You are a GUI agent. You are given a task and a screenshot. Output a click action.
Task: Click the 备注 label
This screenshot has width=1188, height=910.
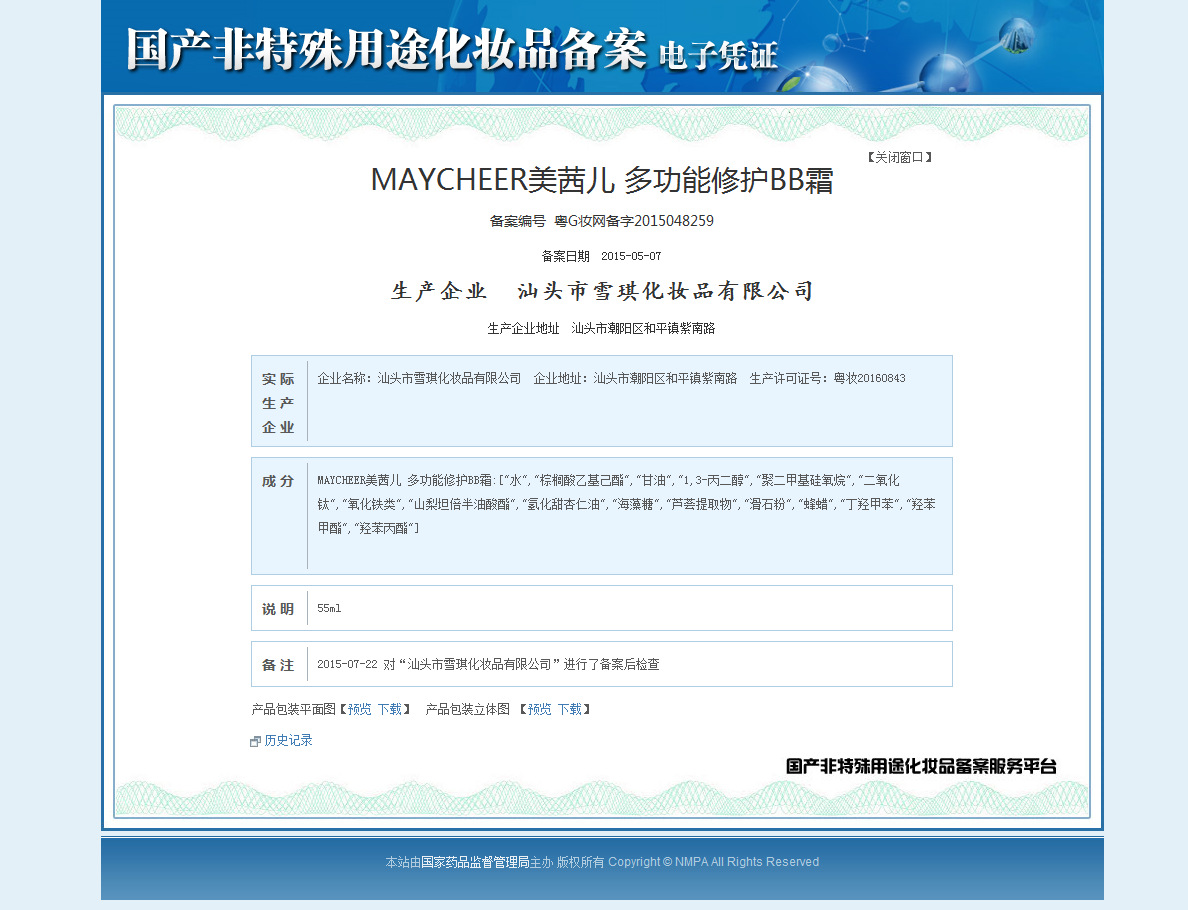pyautogui.click(x=278, y=665)
